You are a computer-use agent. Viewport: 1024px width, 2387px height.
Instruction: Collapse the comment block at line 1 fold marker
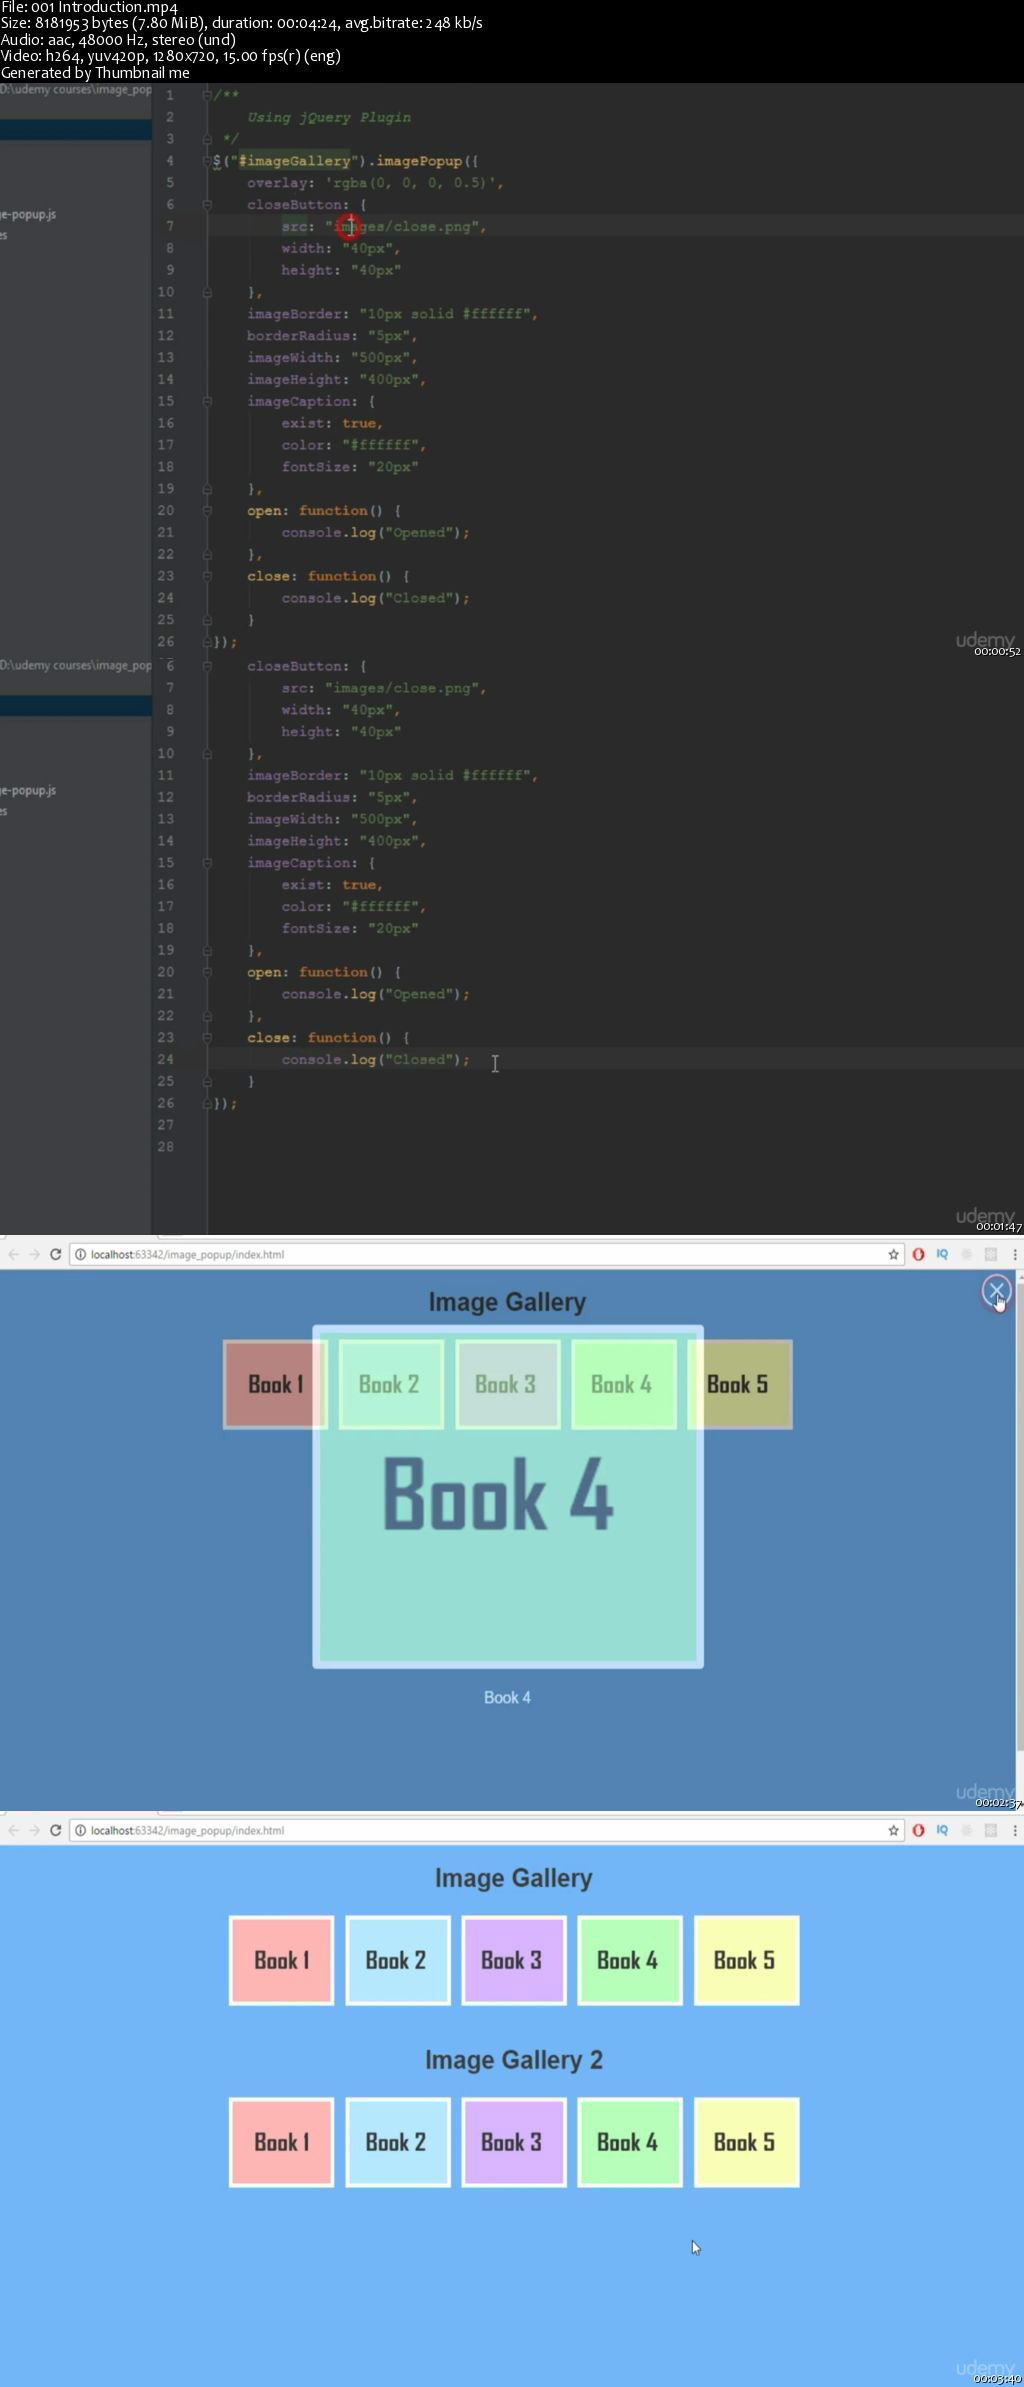coord(207,95)
